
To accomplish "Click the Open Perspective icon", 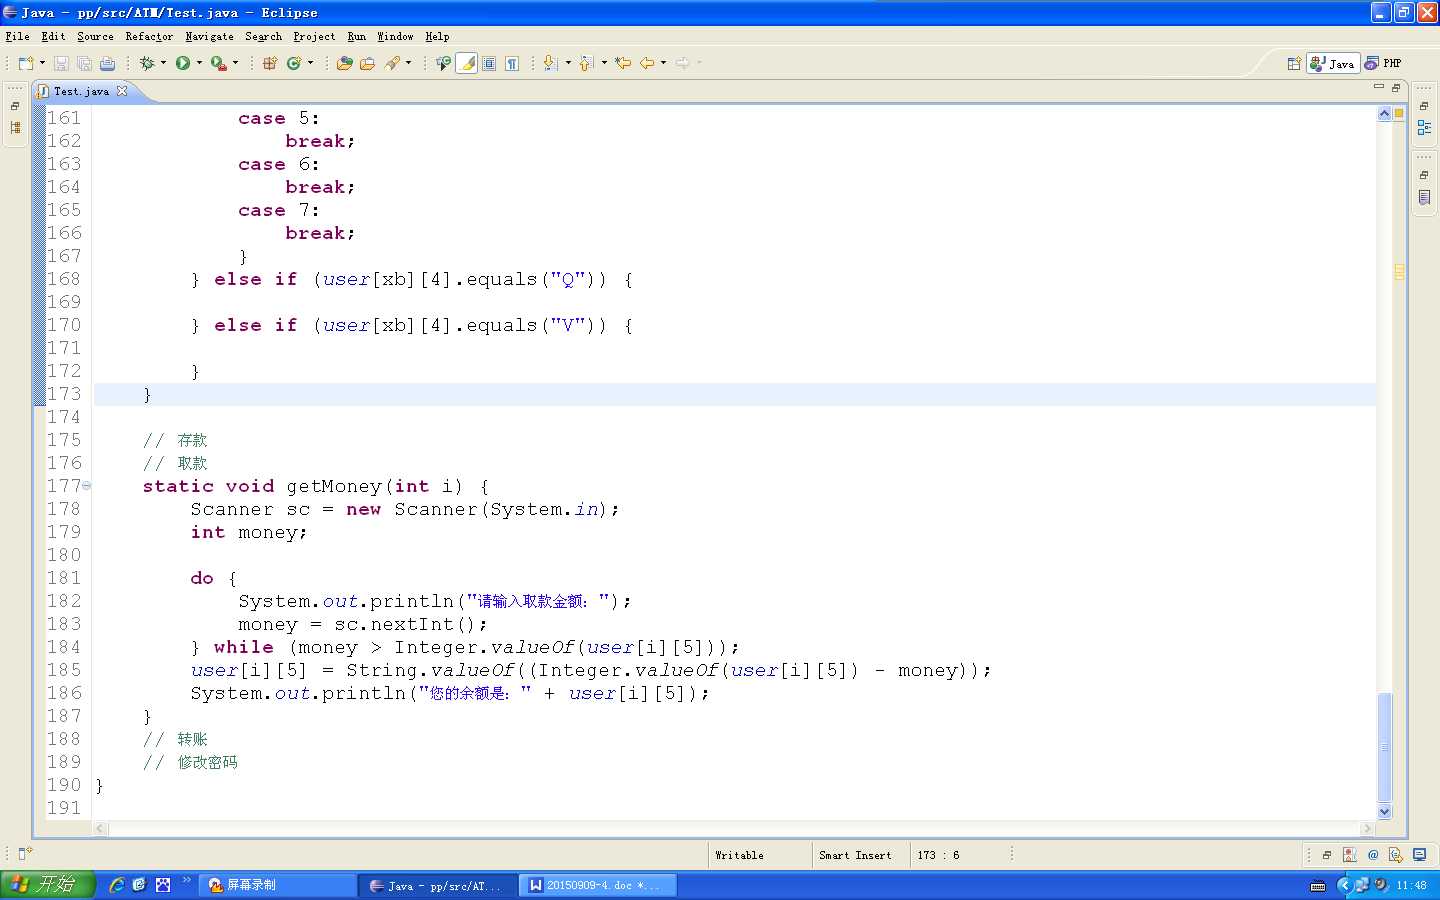I will [x=1294, y=63].
